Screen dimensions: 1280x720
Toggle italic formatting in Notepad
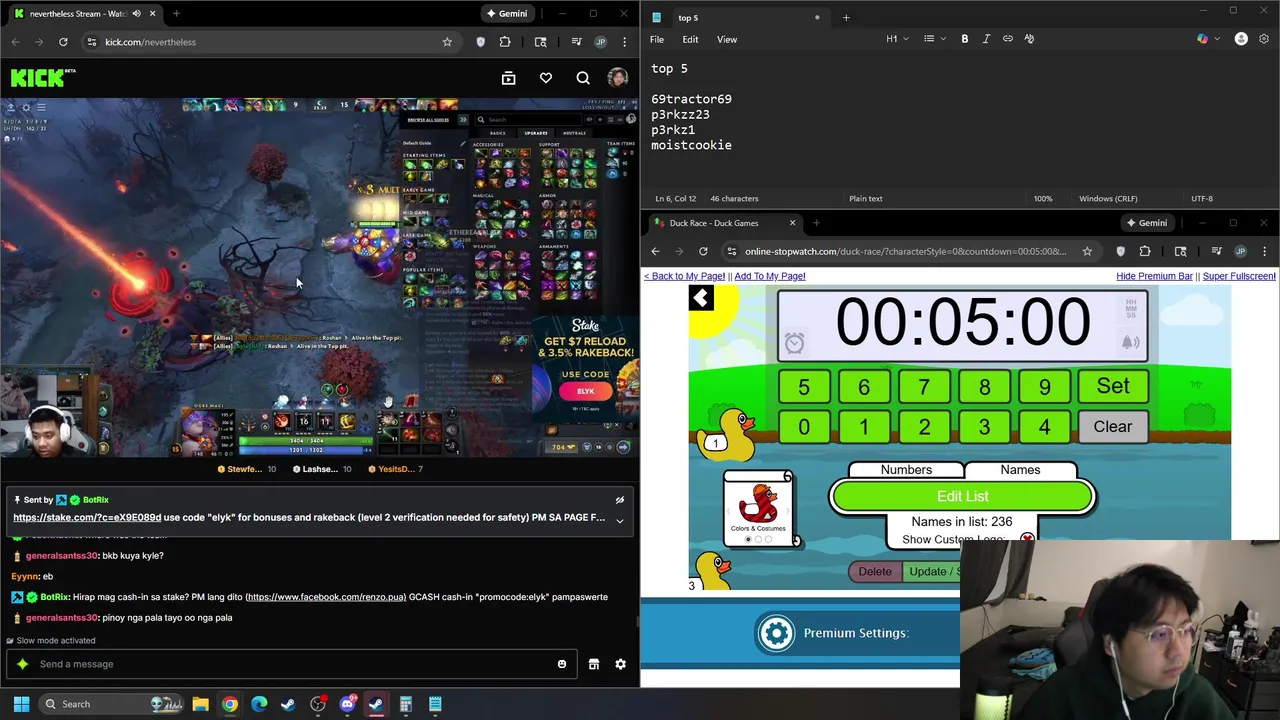986,39
